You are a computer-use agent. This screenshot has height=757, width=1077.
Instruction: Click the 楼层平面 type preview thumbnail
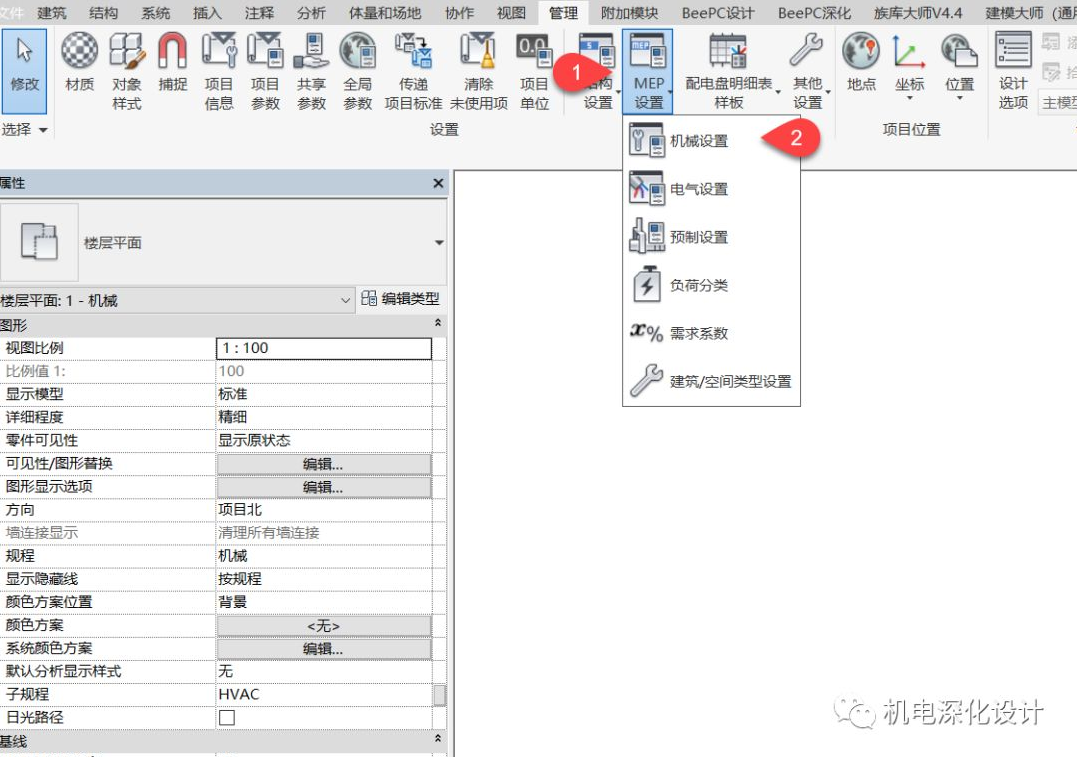(x=39, y=242)
